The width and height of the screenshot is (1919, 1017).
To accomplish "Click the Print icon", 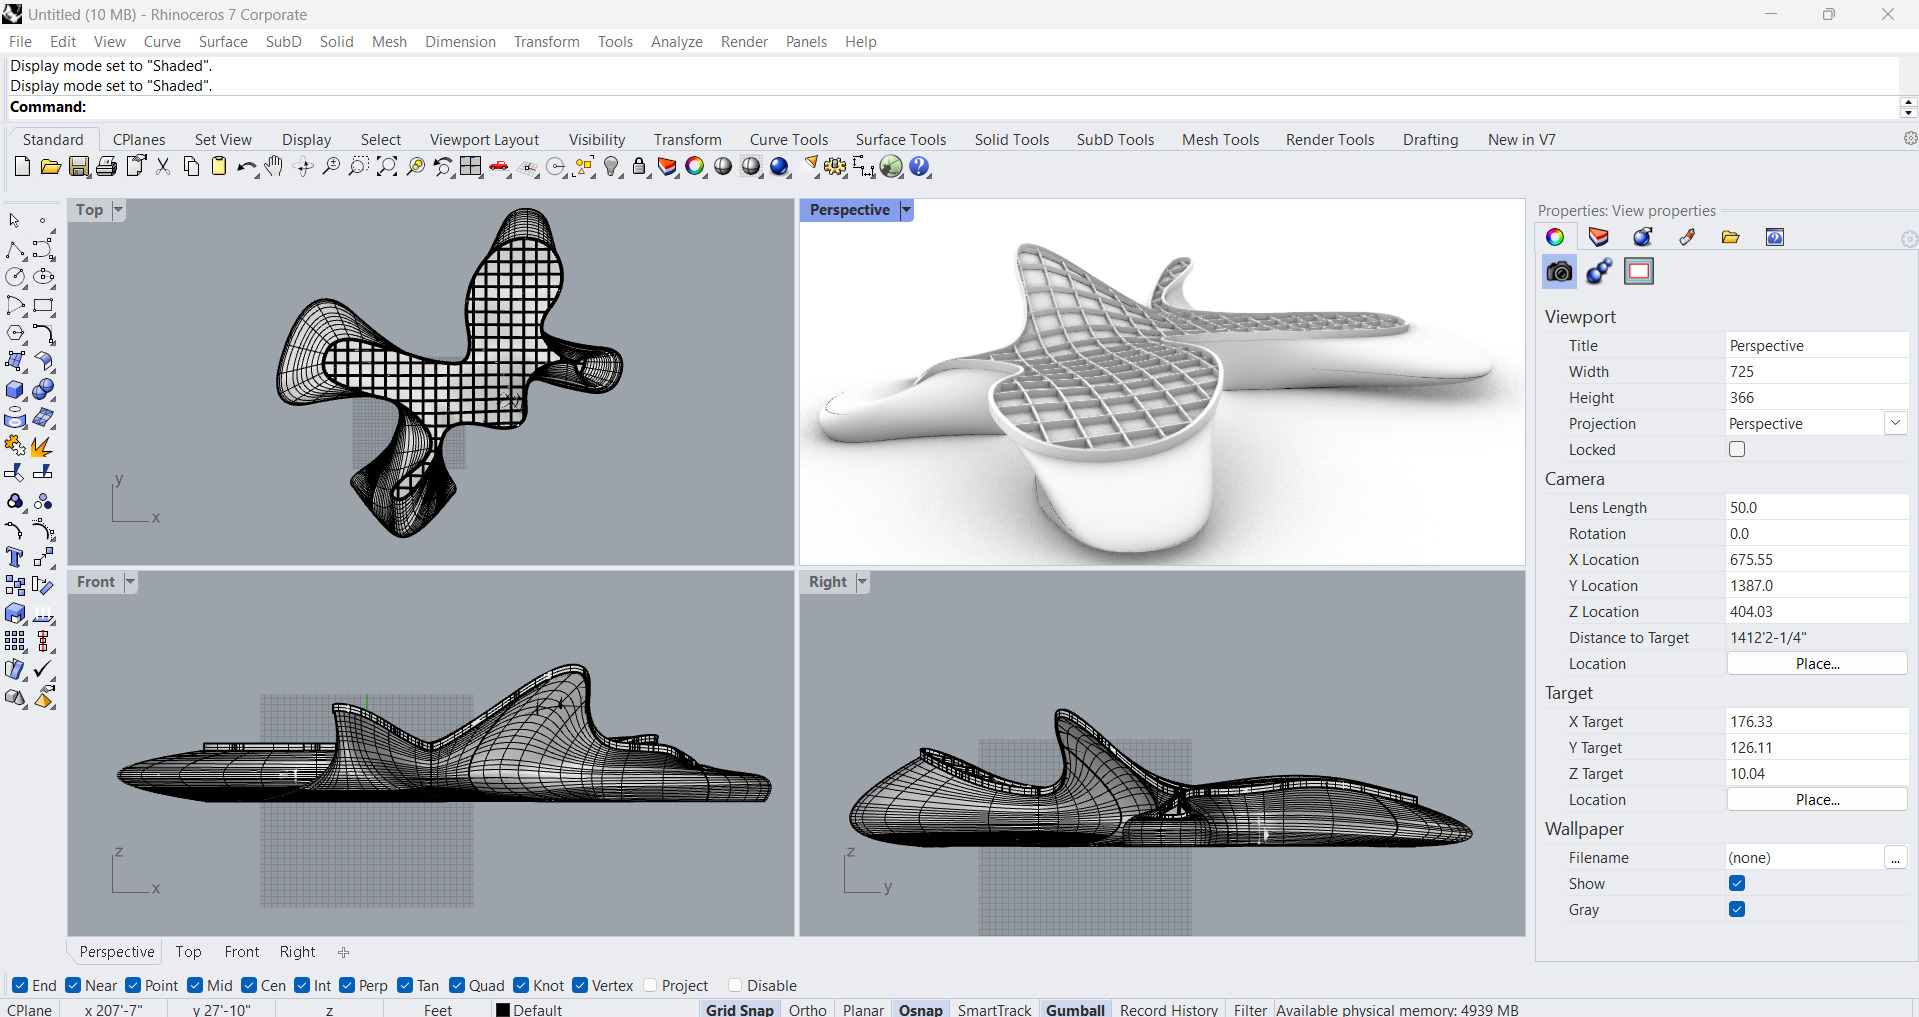I will [x=107, y=167].
